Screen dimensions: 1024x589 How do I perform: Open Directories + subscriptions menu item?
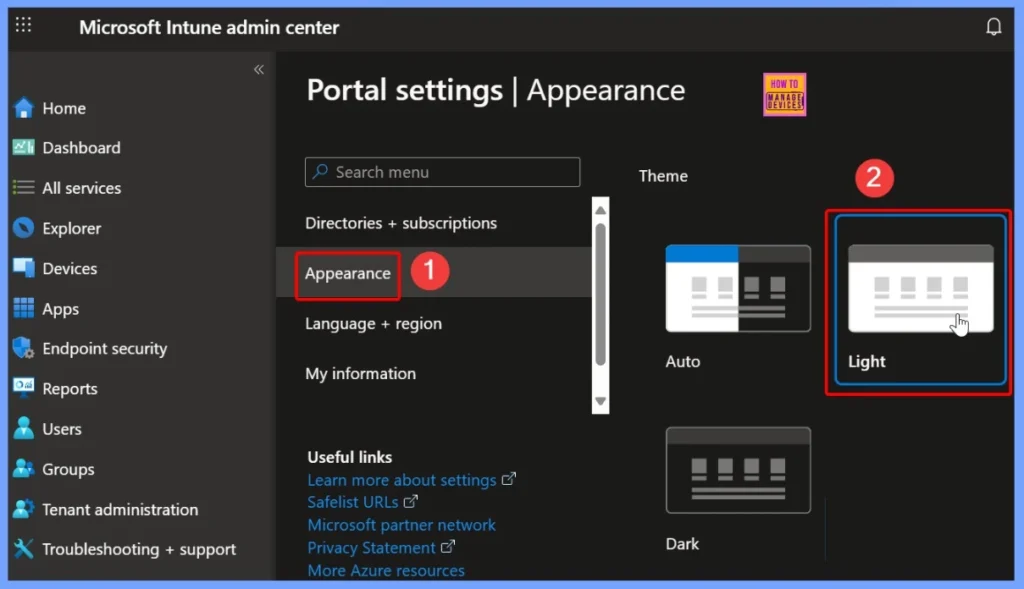[x=400, y=223]
